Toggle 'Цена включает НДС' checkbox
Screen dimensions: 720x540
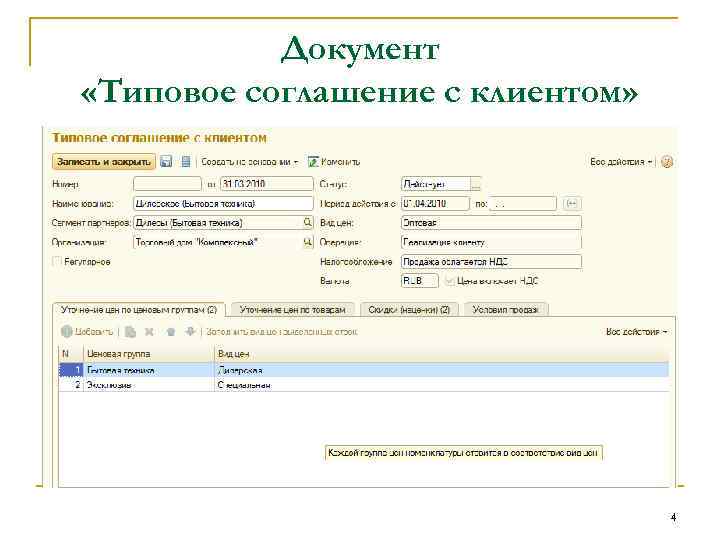pyautogui.click(x=450, y=281)
